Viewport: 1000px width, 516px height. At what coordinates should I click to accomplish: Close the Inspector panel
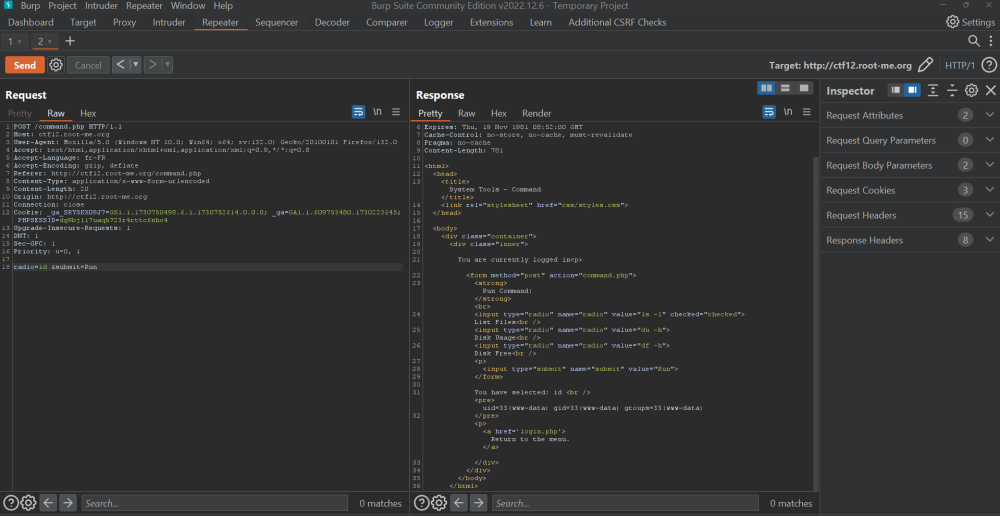pyautogui.click(x=990, y=91)
